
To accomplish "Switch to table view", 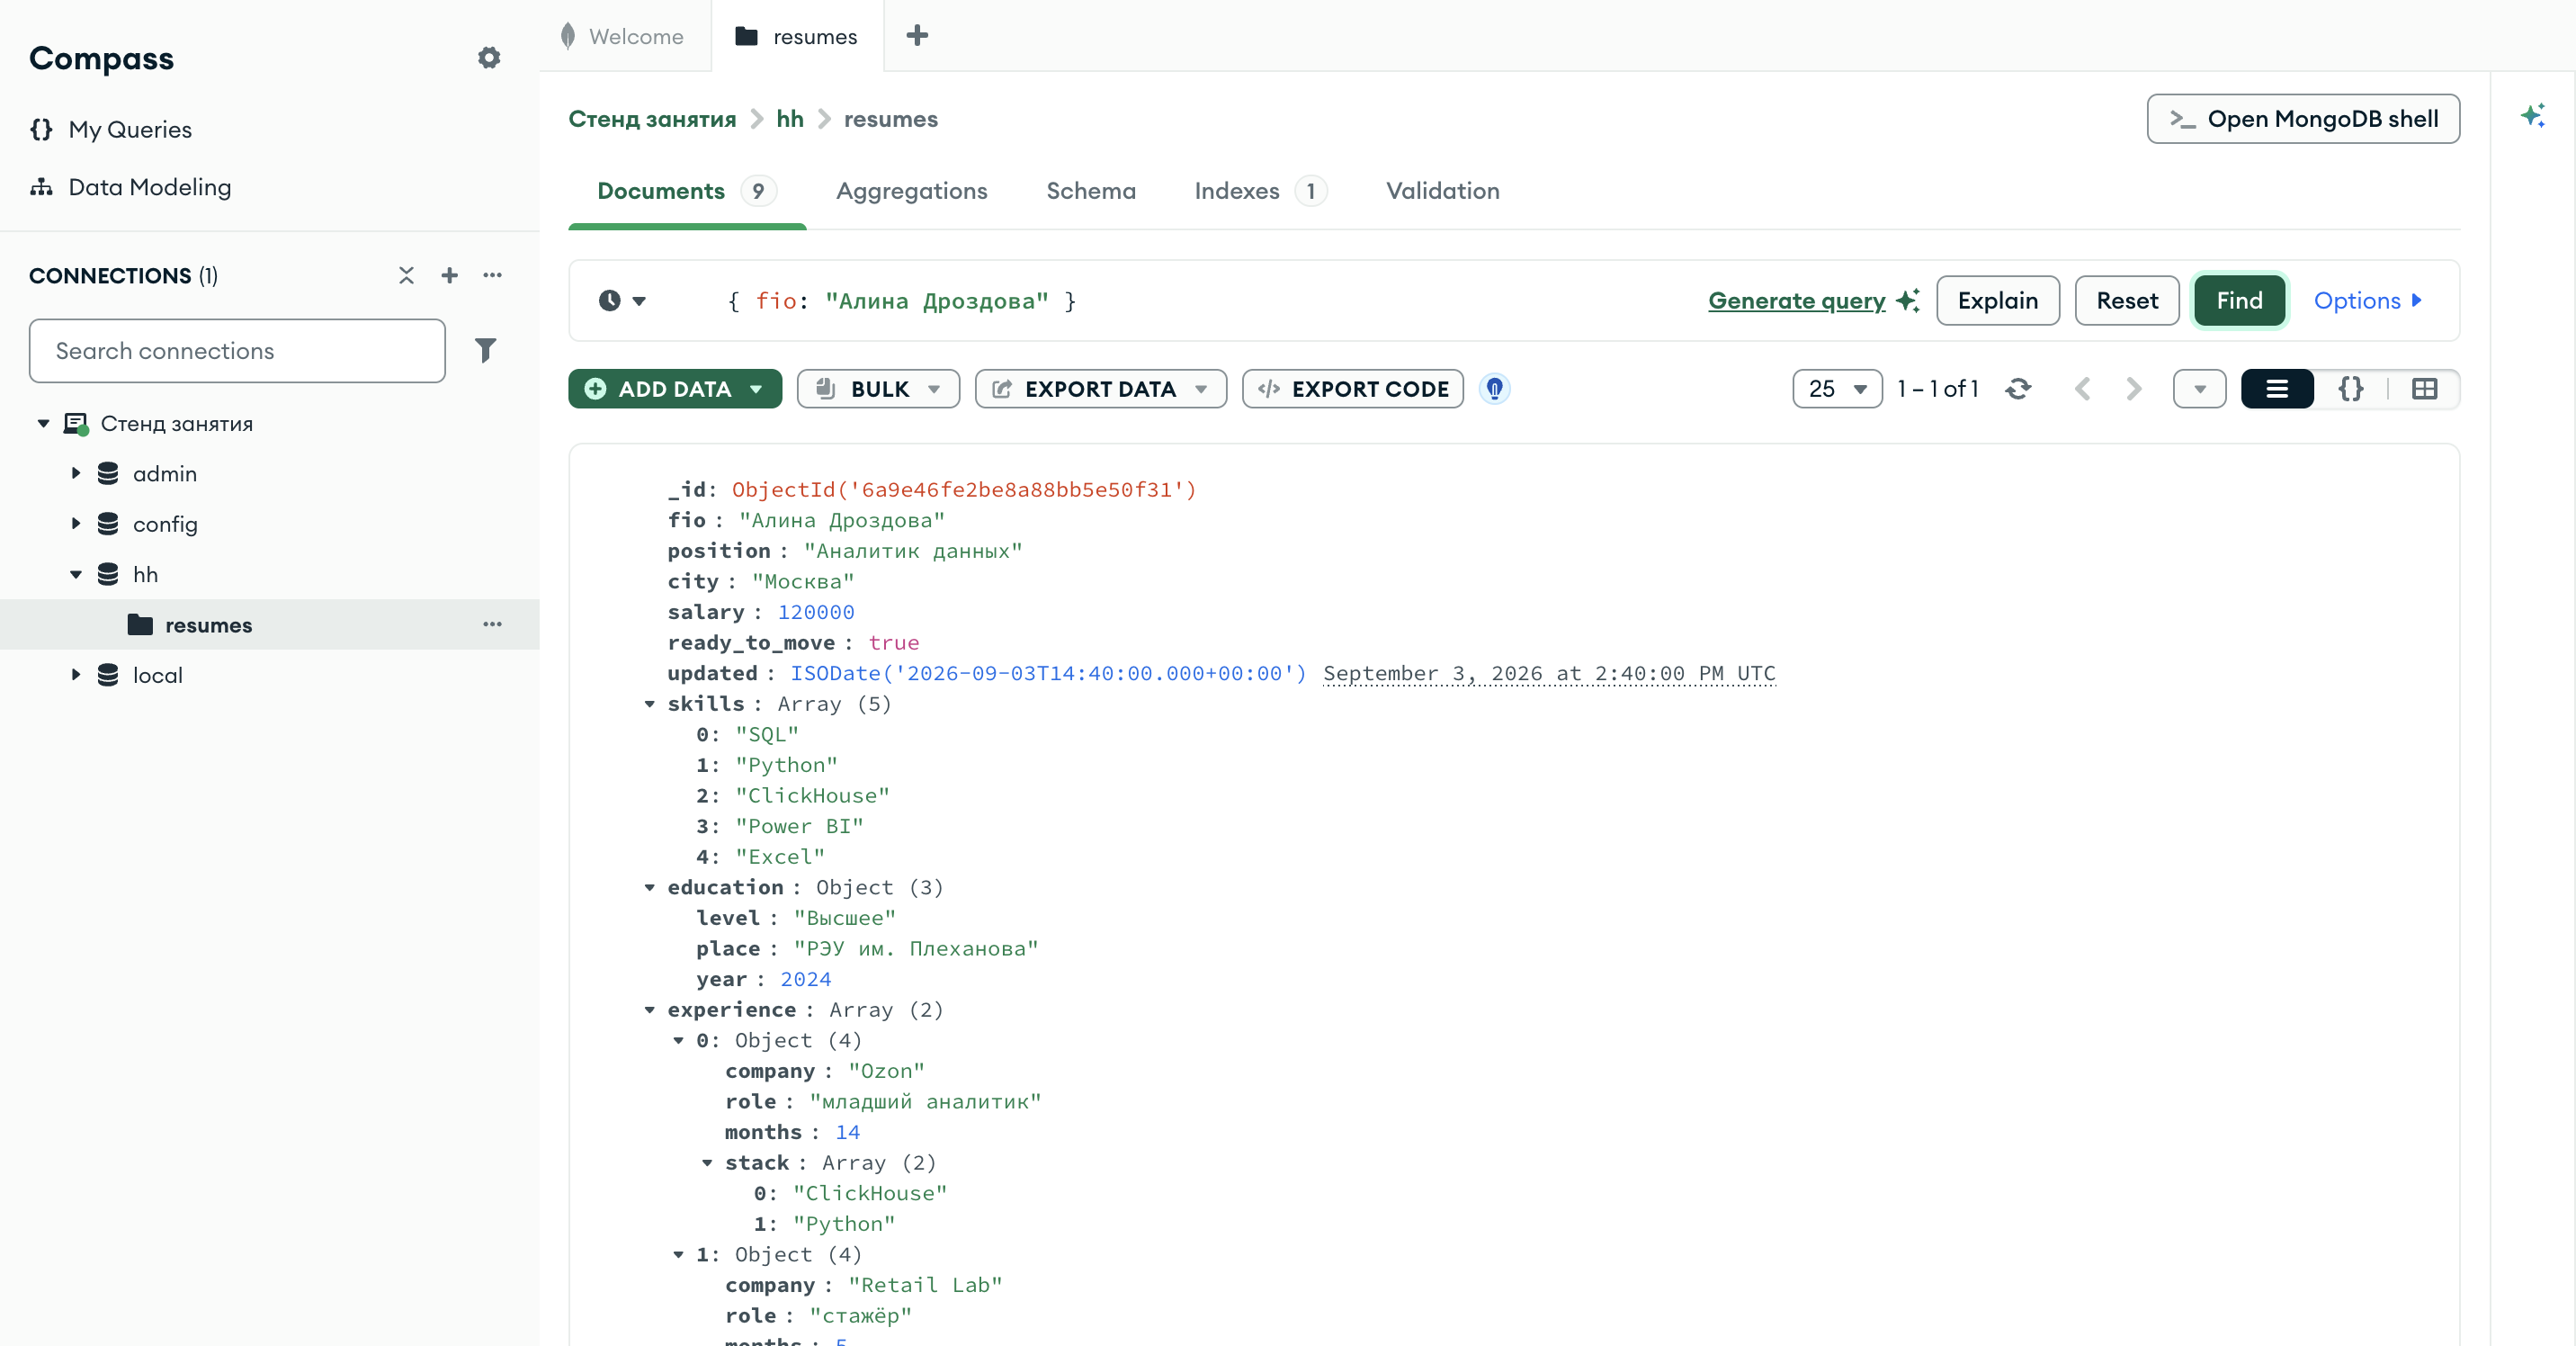I will point(2424,389).
